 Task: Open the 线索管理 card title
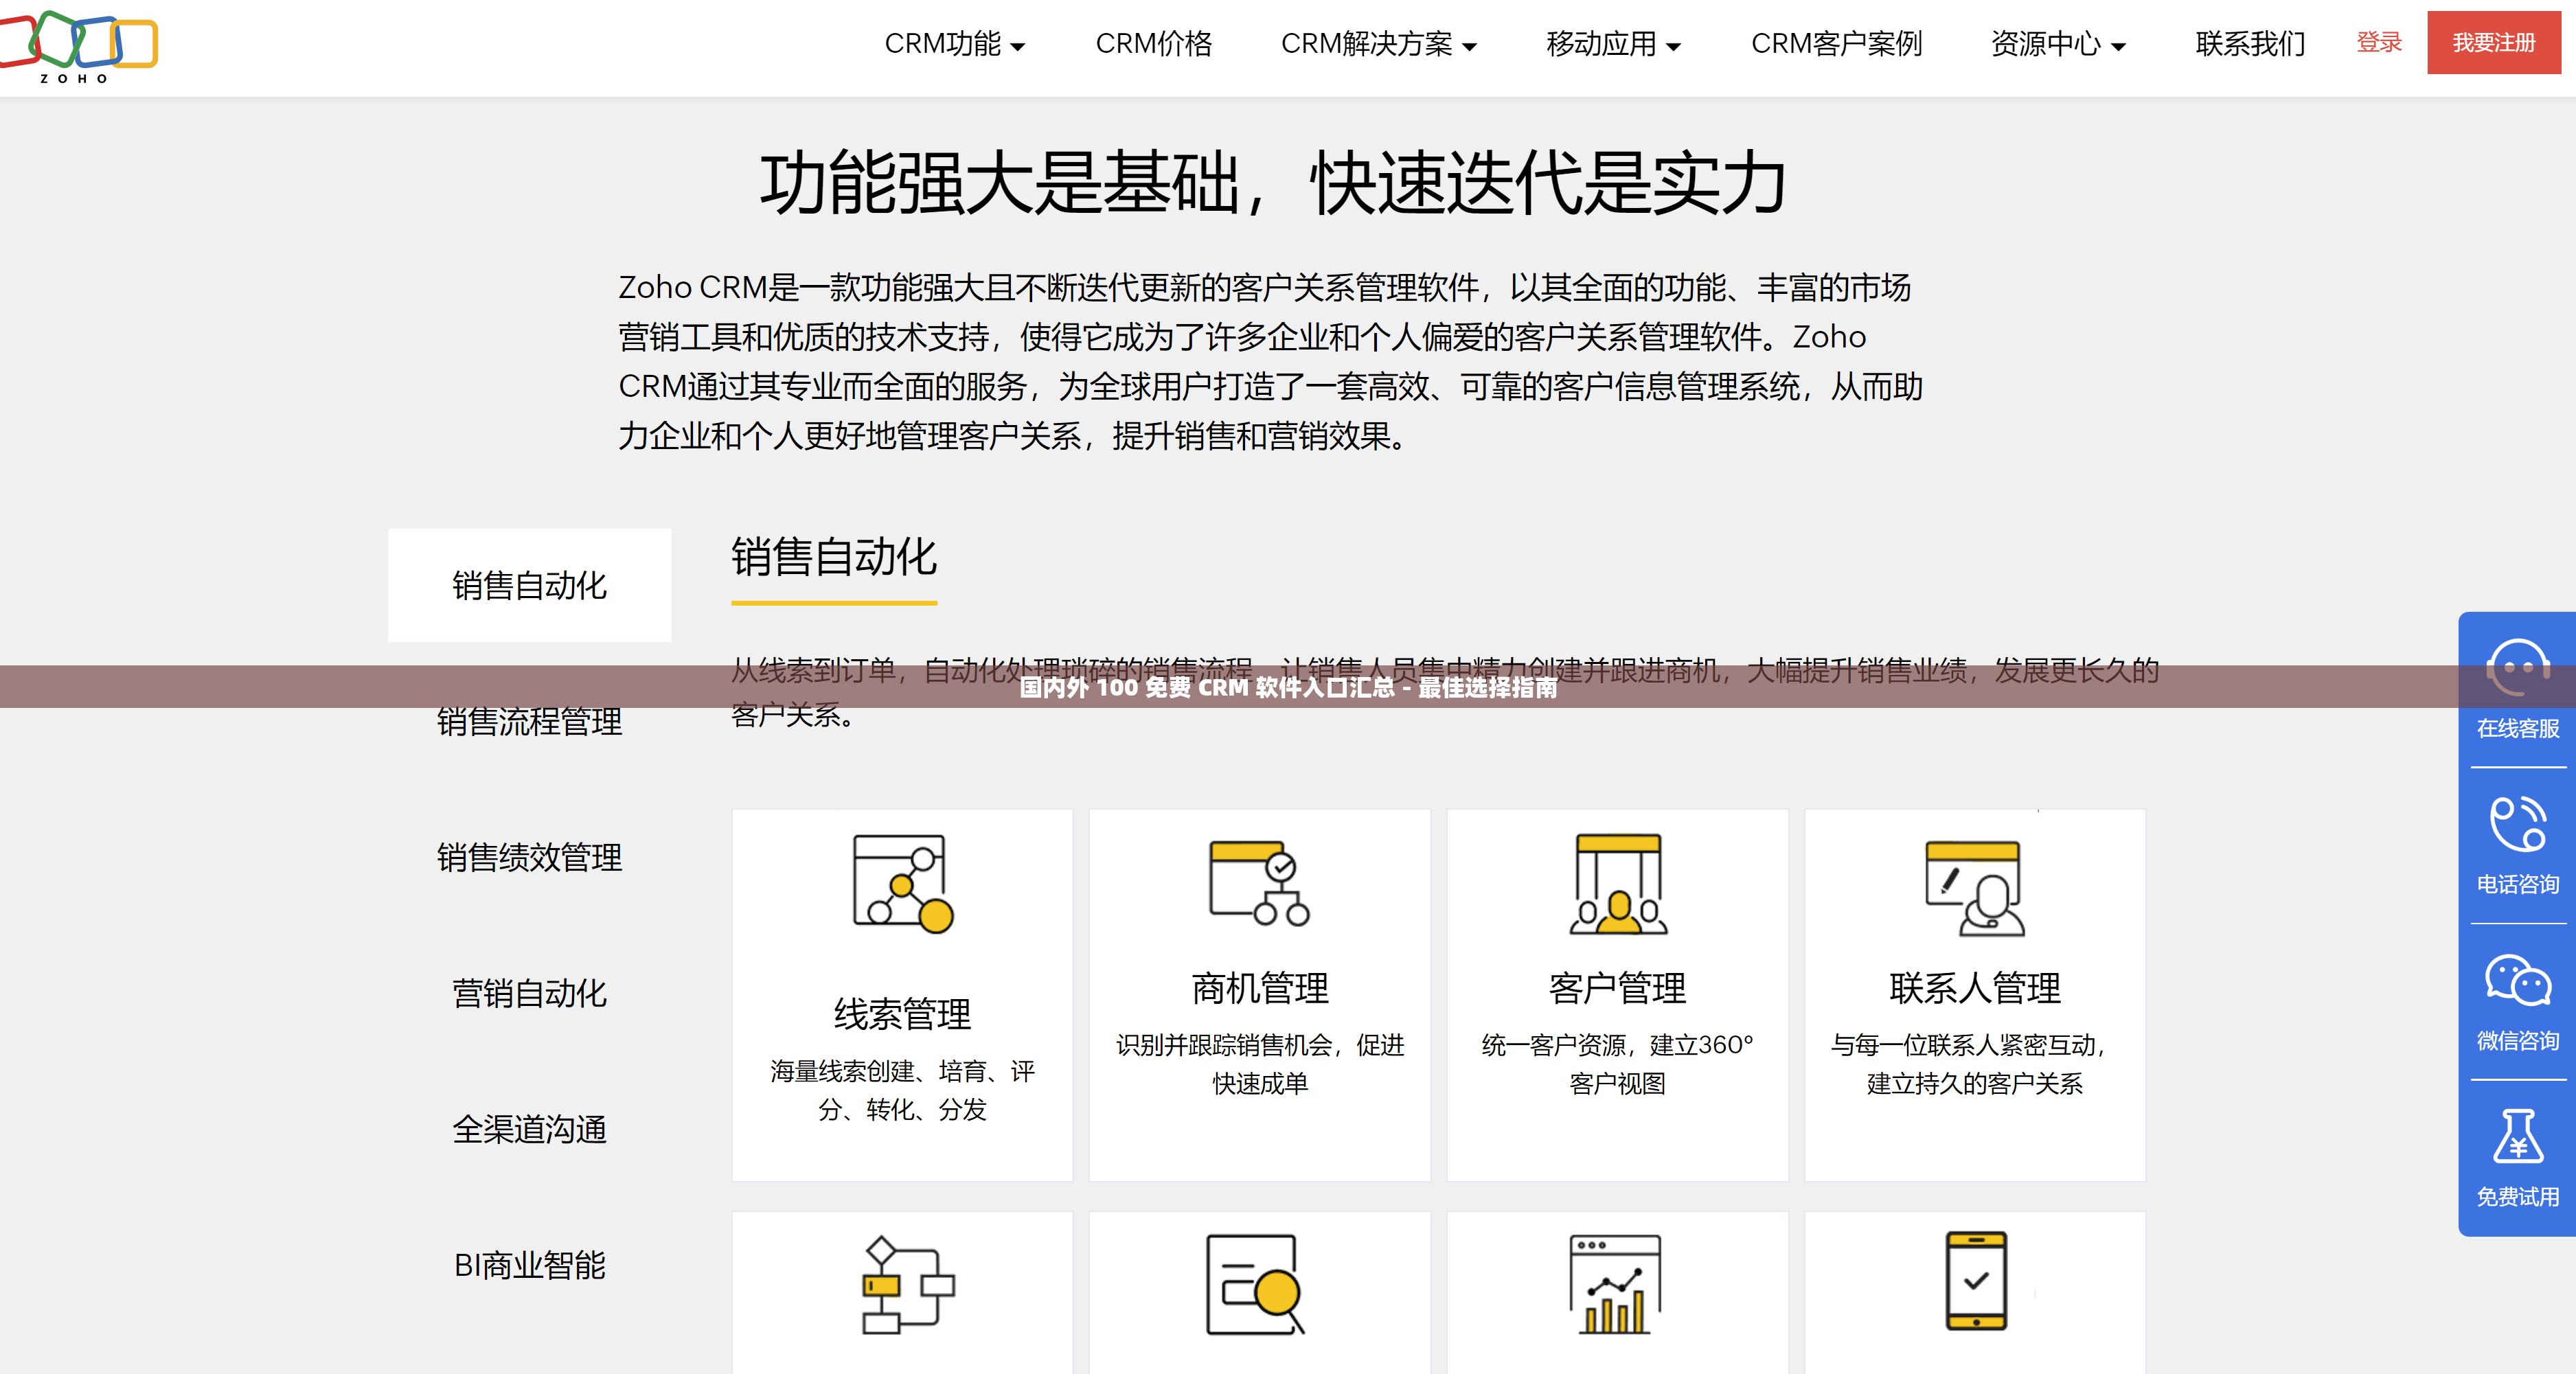902,1014
